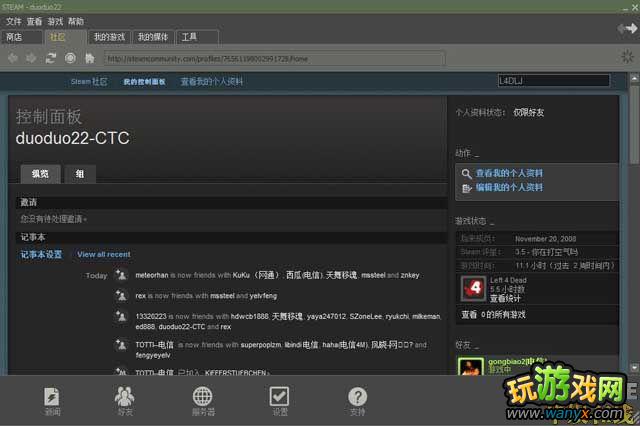The image size is (640, 426).
Task: Click 查看 0的所有游戏 link
Action: [493, 315]
